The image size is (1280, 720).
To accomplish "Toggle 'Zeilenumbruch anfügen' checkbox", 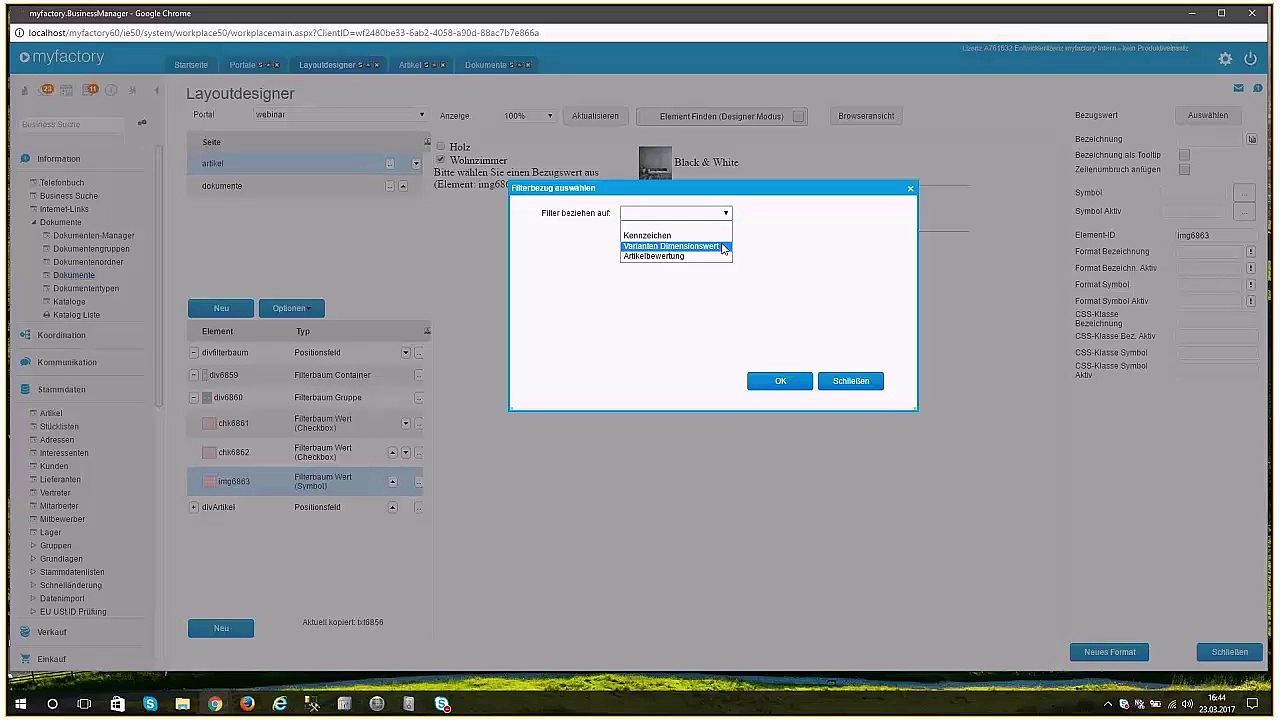I will (1184, 170).
